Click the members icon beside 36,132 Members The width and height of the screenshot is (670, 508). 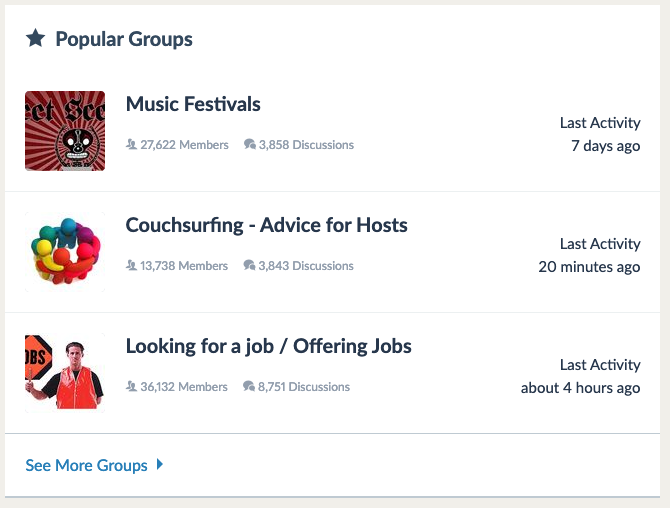tap(131, 386)
